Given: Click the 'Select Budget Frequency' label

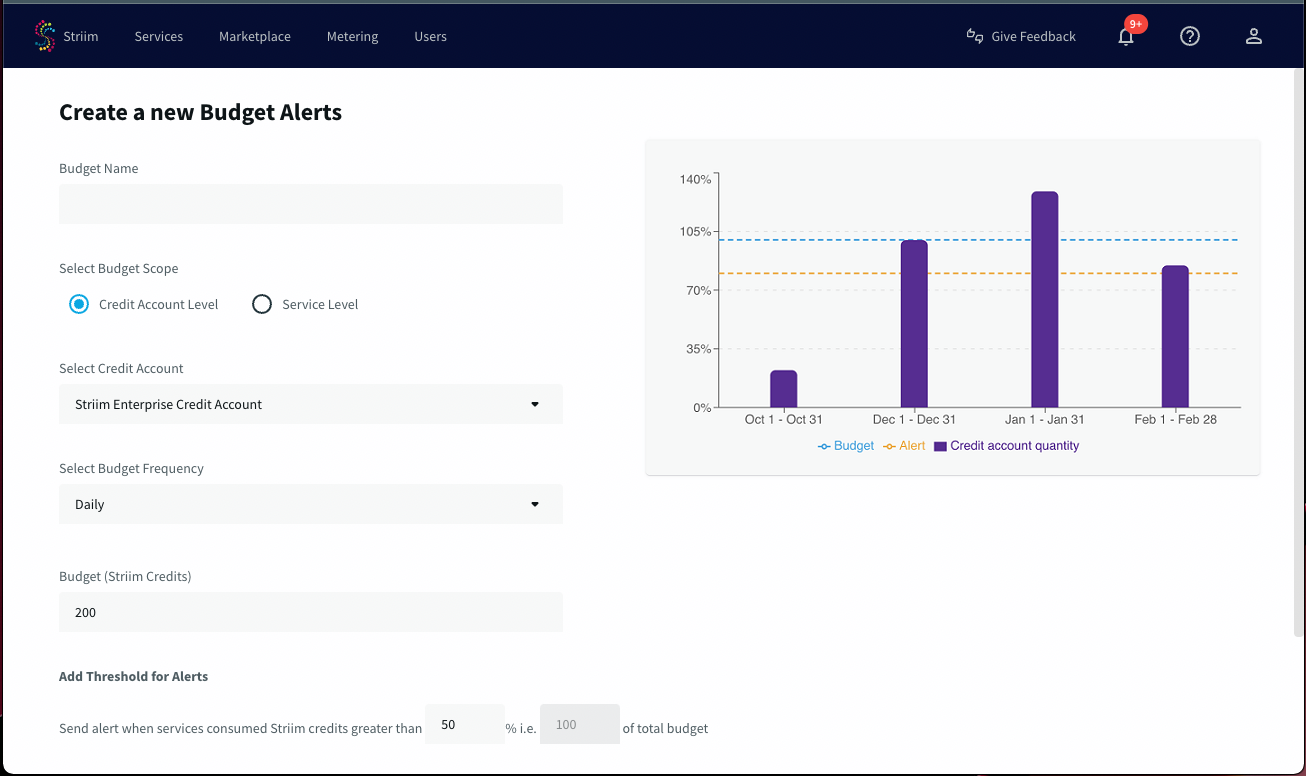Looking at the screenshot, I should pyautogui.click(x=132, y=468).
